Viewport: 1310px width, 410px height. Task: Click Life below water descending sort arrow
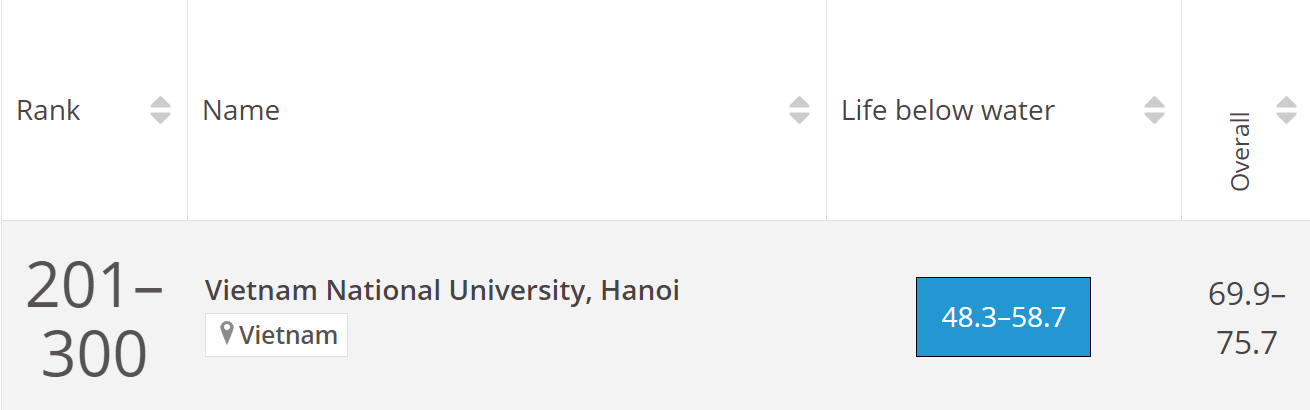(1154, 118)
